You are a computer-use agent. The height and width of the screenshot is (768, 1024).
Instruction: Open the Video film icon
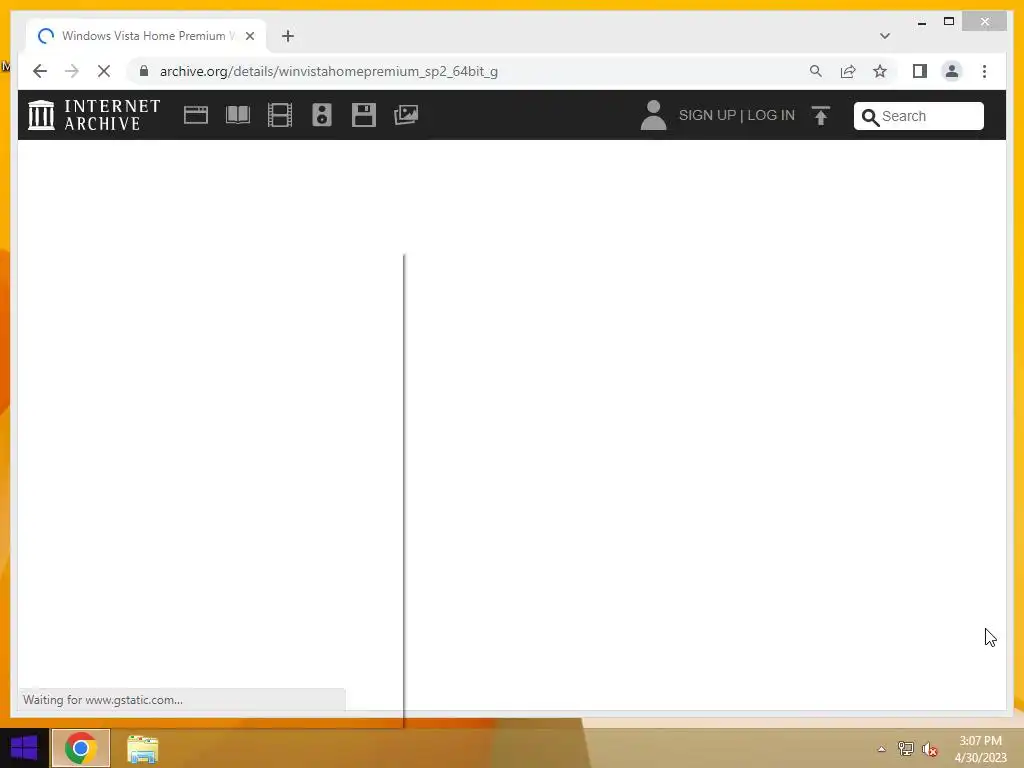pyautogui.click(x=280, y=115)
